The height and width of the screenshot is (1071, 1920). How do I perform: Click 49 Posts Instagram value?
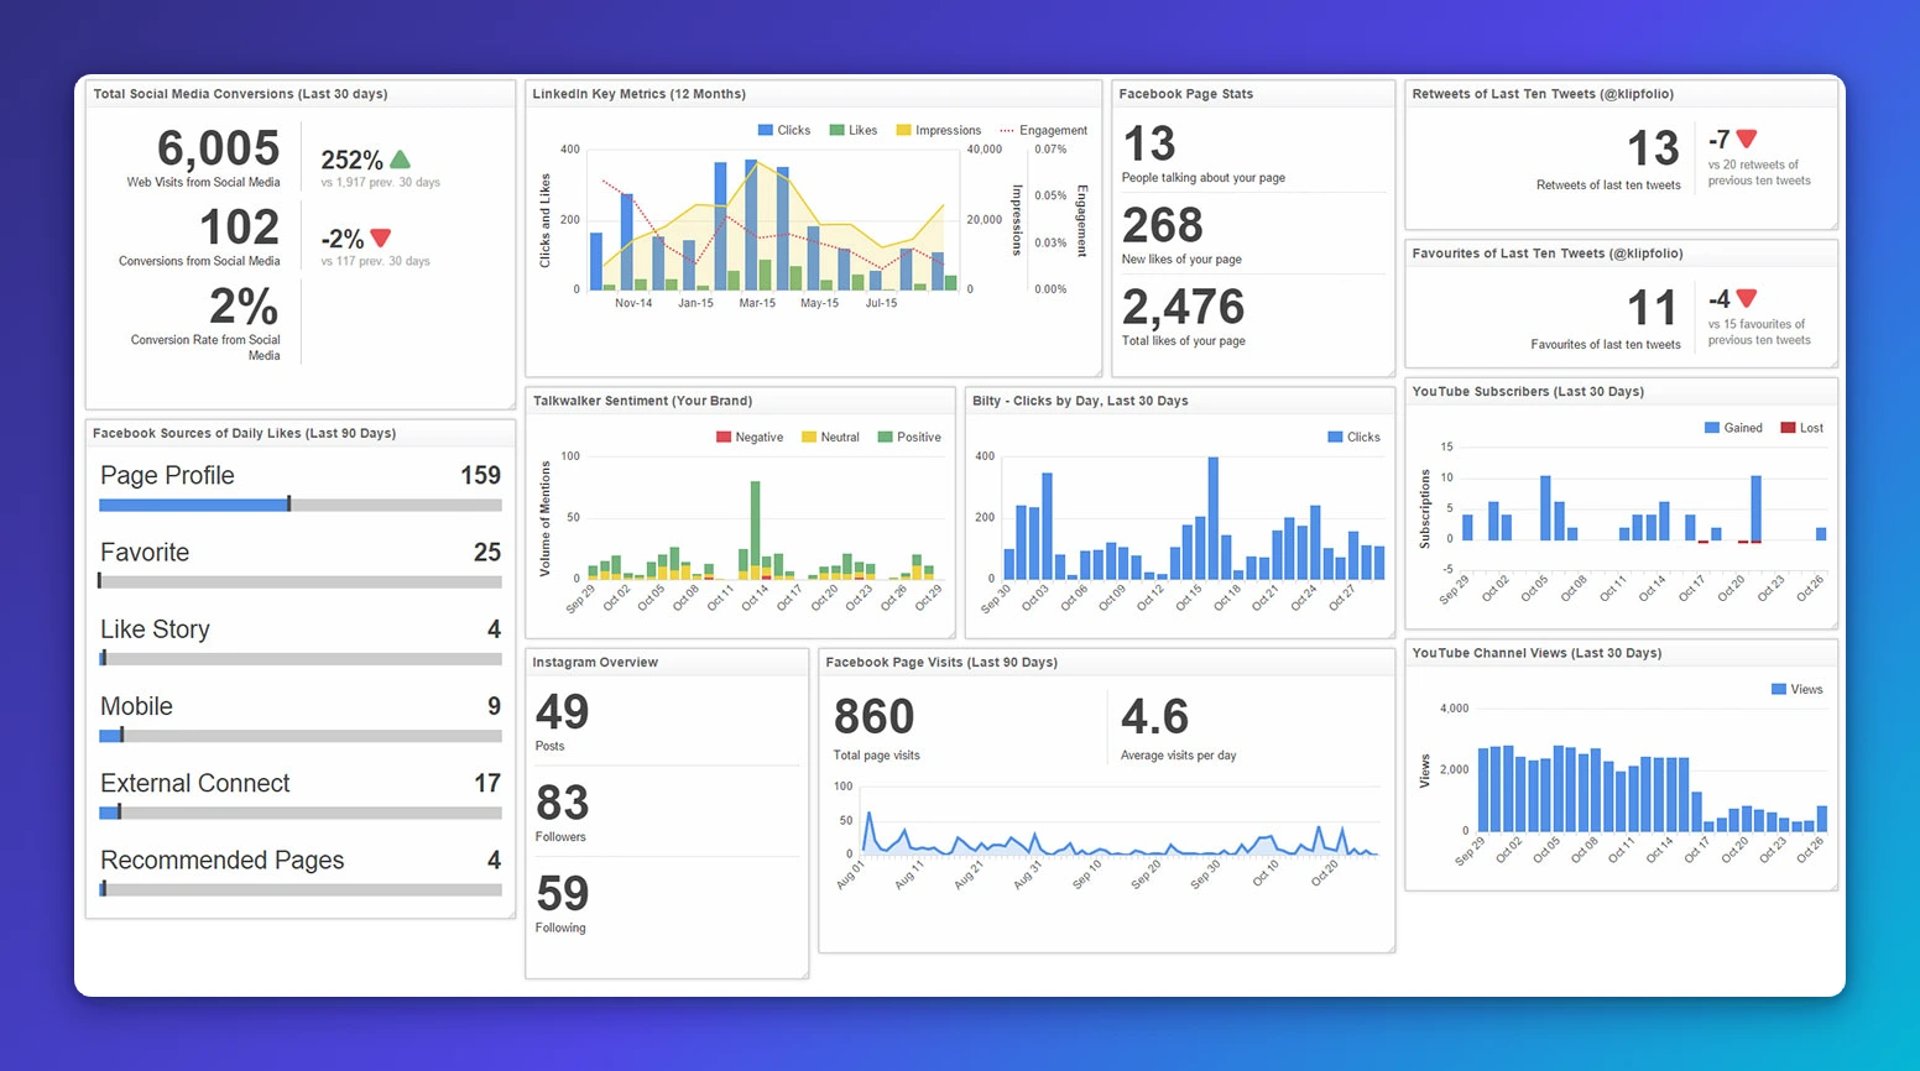[562, 712]
